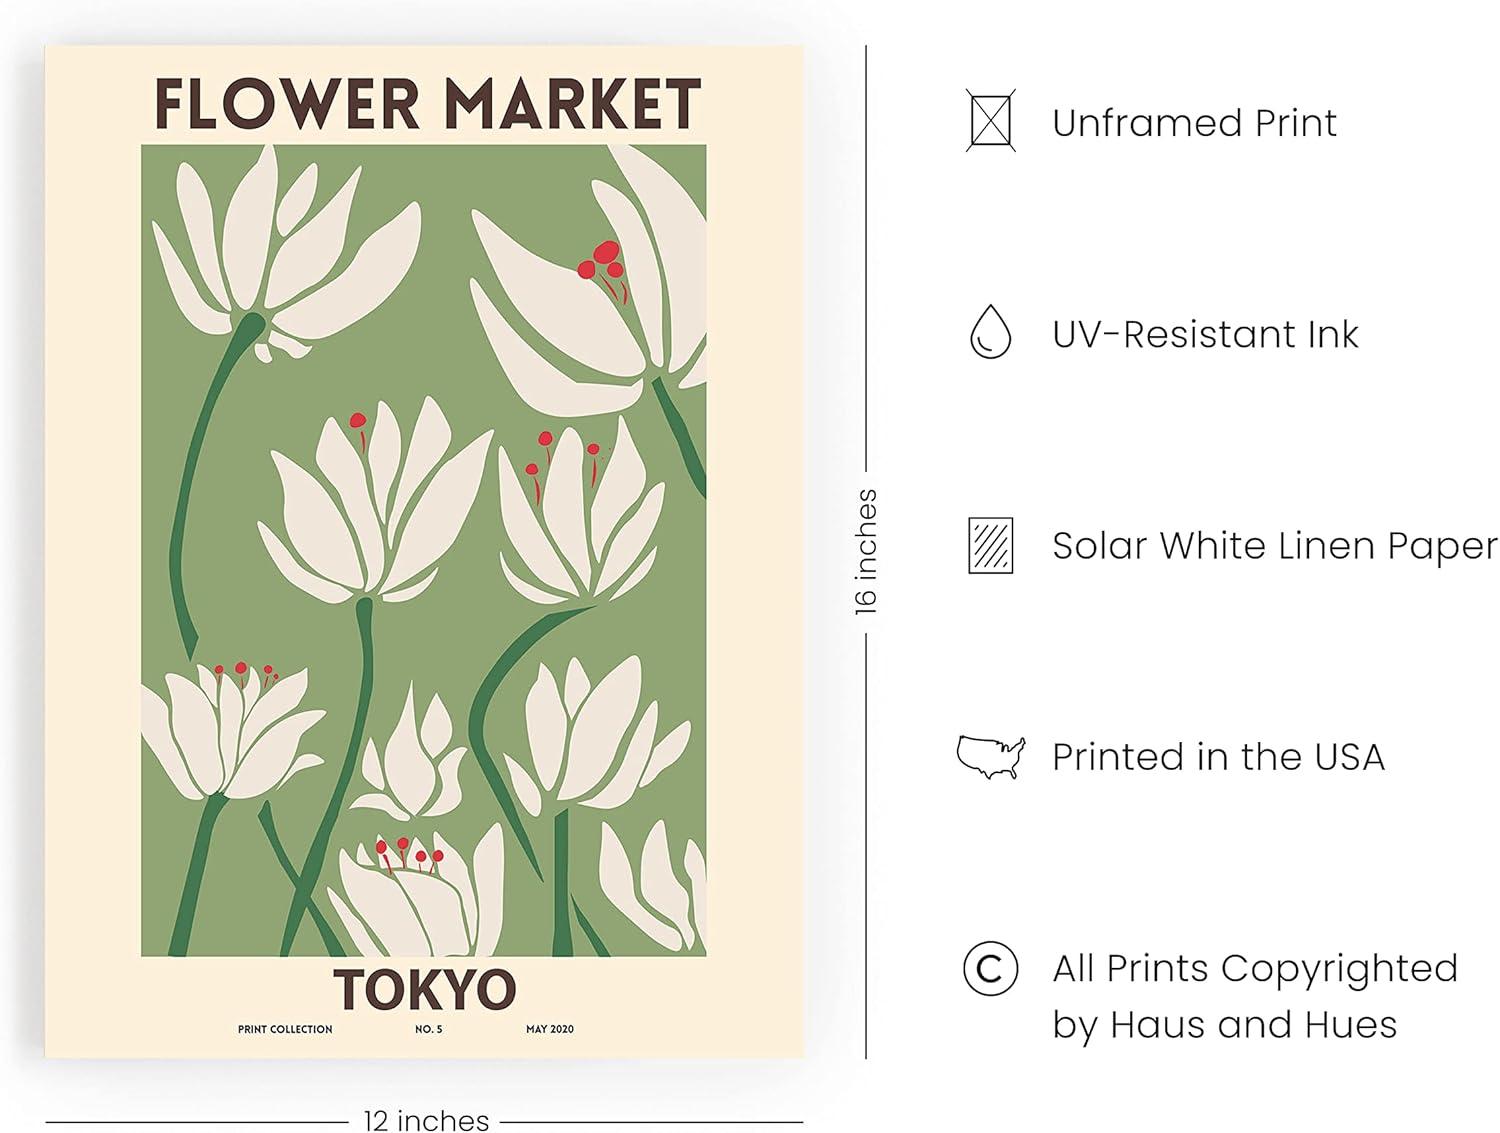The image size is (1500, 1133).
Task: Select 'Solar White Linen Paper' text
Action: pos(1274,546)
